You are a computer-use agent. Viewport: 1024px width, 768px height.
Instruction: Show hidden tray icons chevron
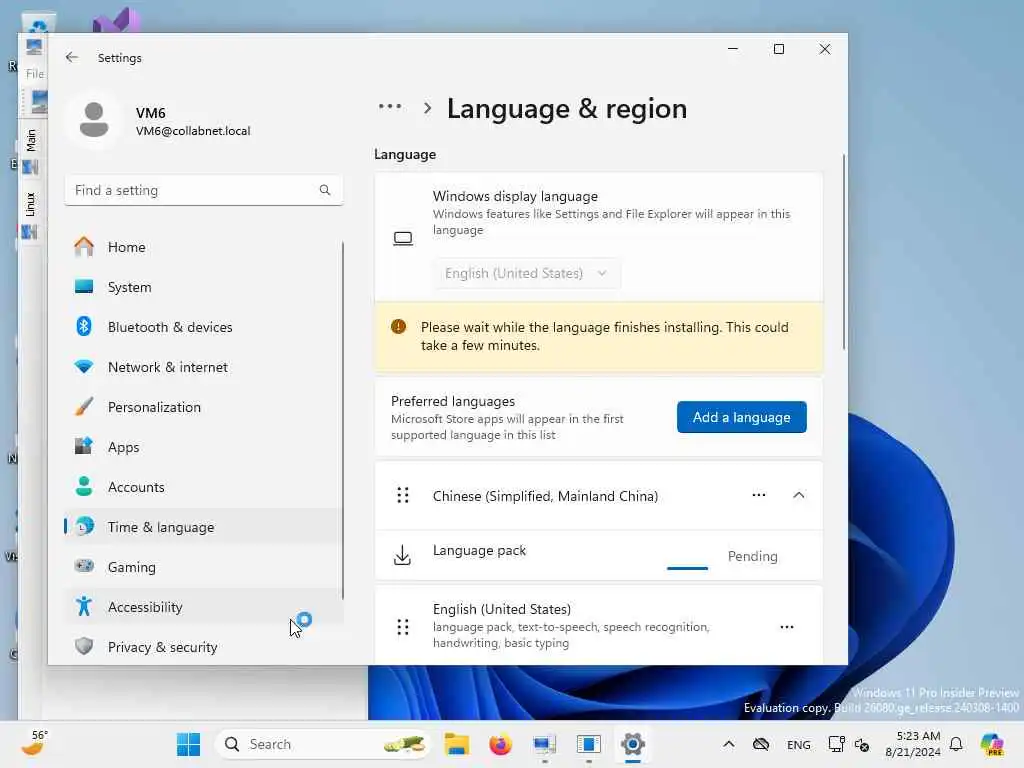pyautogui.click(x=729, y=744)
